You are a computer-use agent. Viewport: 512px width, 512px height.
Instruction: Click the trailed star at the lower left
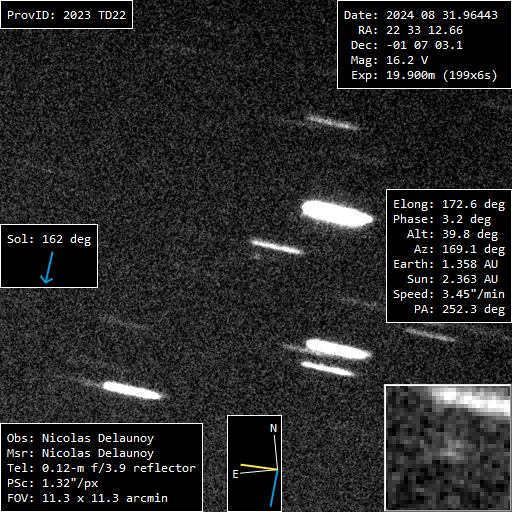tap(132, 391)
